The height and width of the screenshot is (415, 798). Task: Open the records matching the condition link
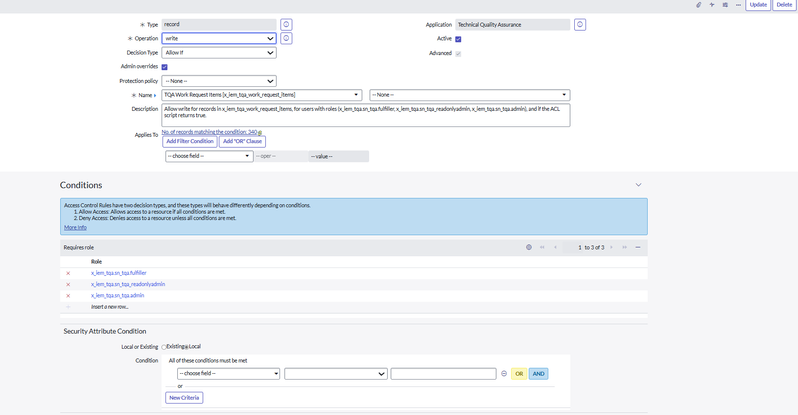point(209,132)
